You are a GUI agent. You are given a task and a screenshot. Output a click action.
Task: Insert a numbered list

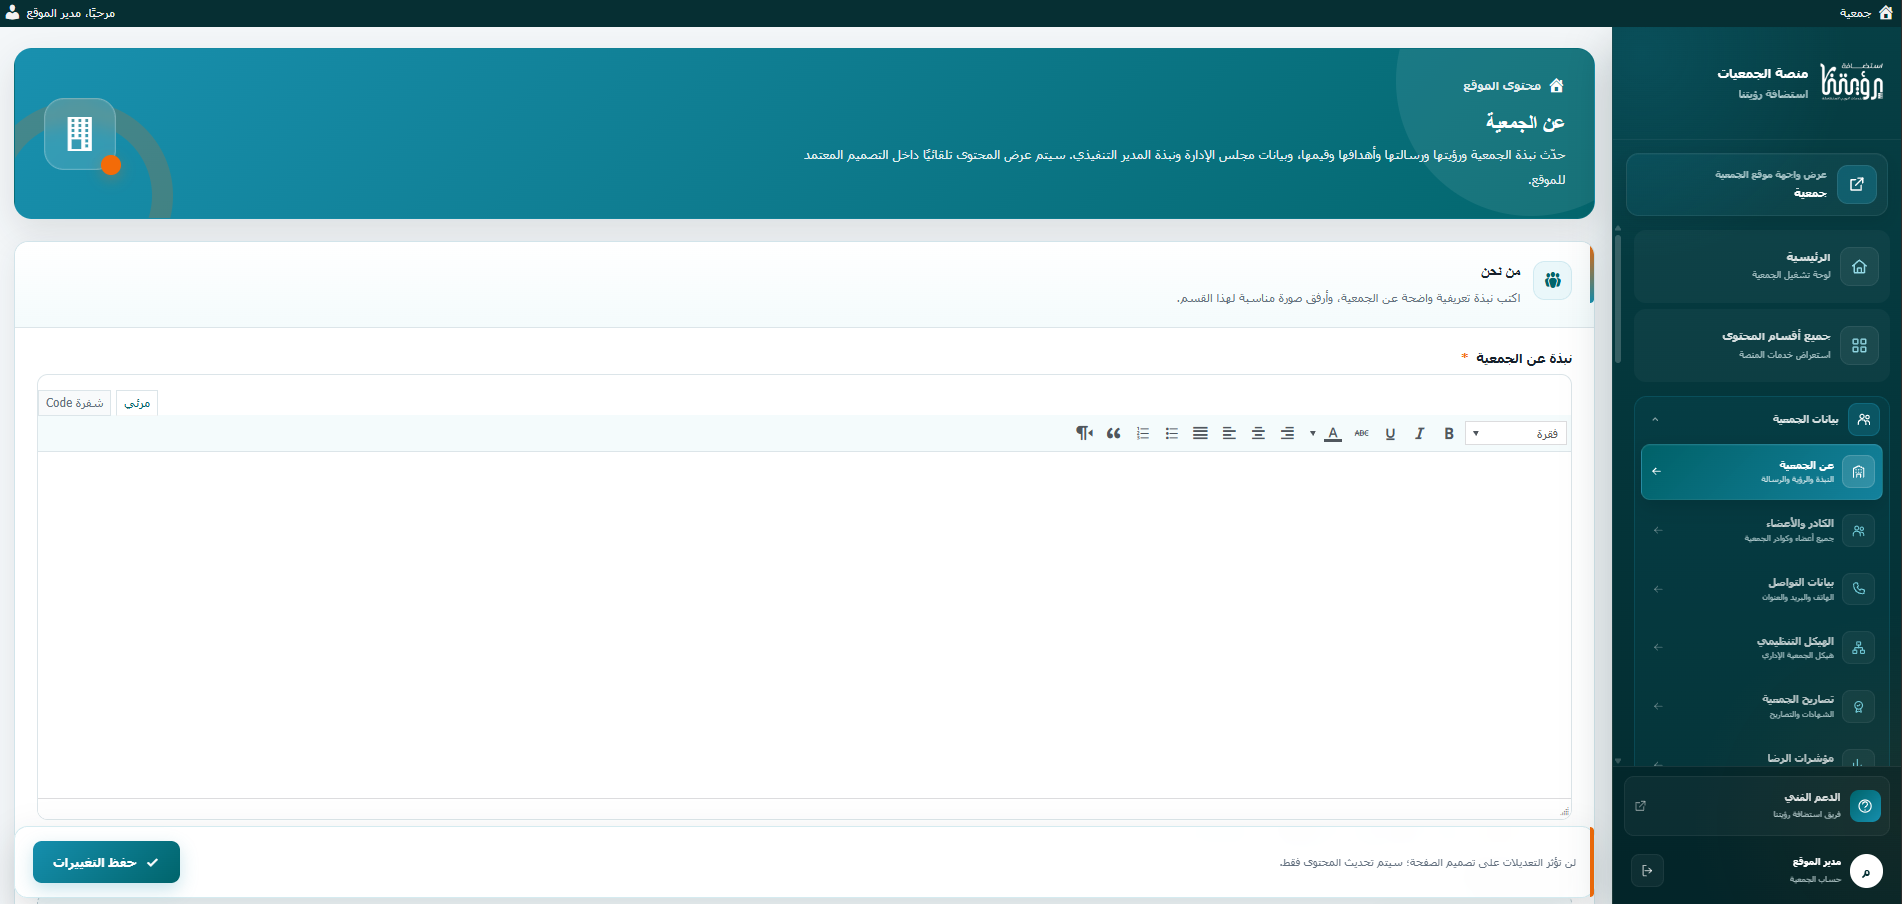pos(1142,433)
